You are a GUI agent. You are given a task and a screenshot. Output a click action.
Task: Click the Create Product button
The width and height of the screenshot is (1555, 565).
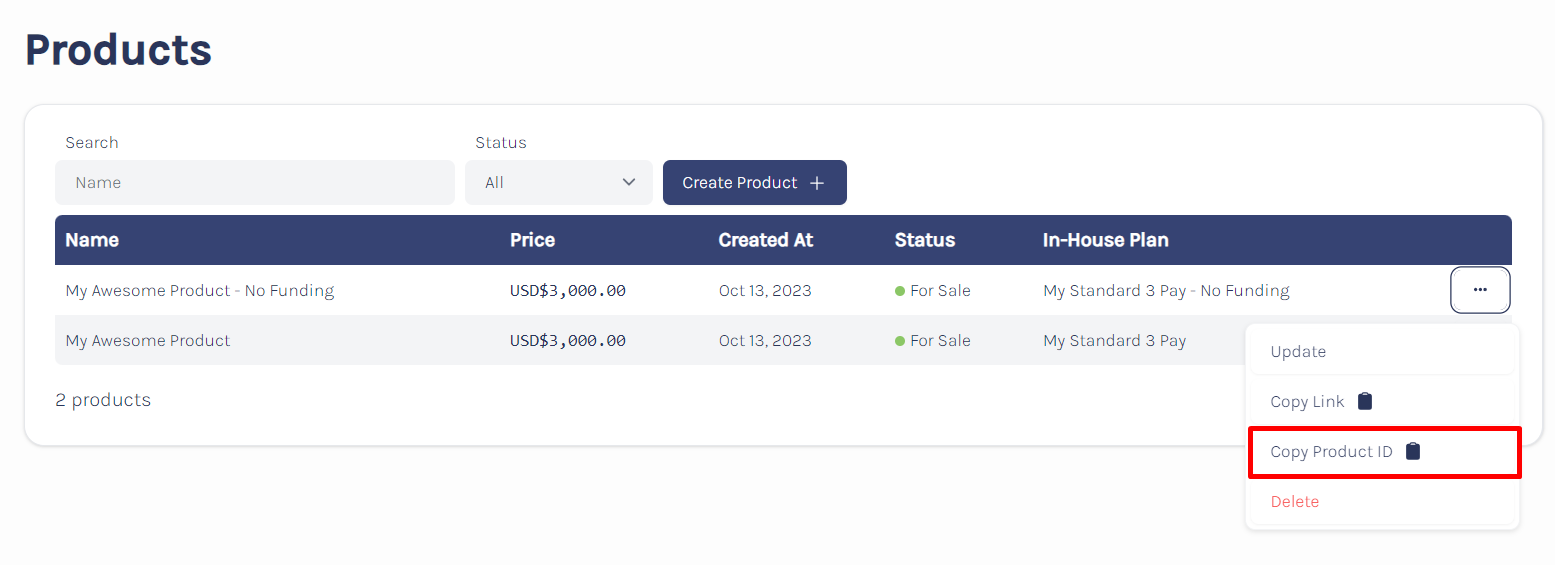point(755,182)
